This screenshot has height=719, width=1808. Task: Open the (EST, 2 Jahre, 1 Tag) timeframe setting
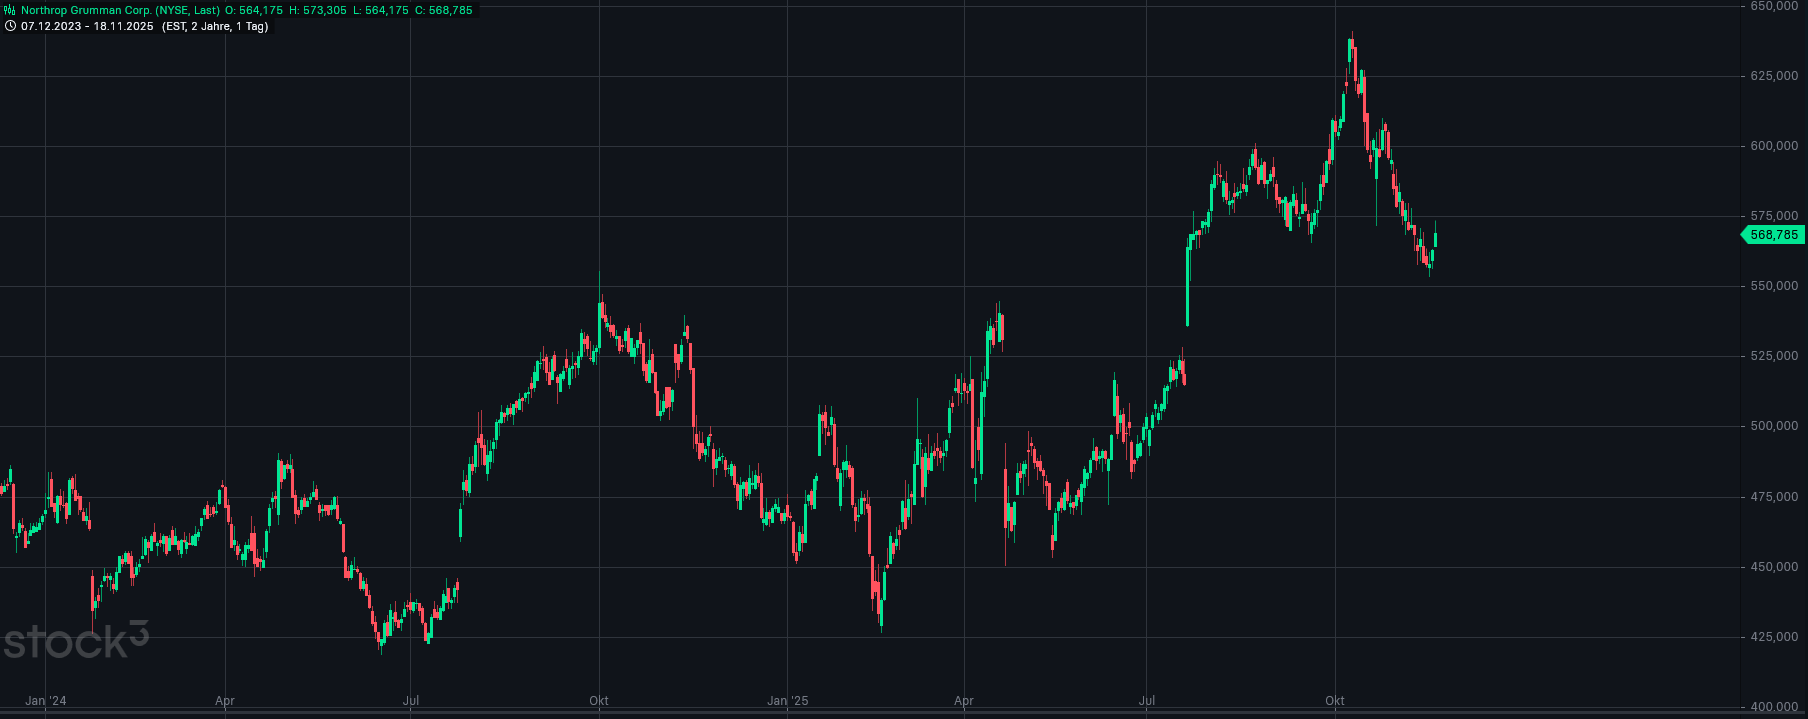[x=215, y=26]
